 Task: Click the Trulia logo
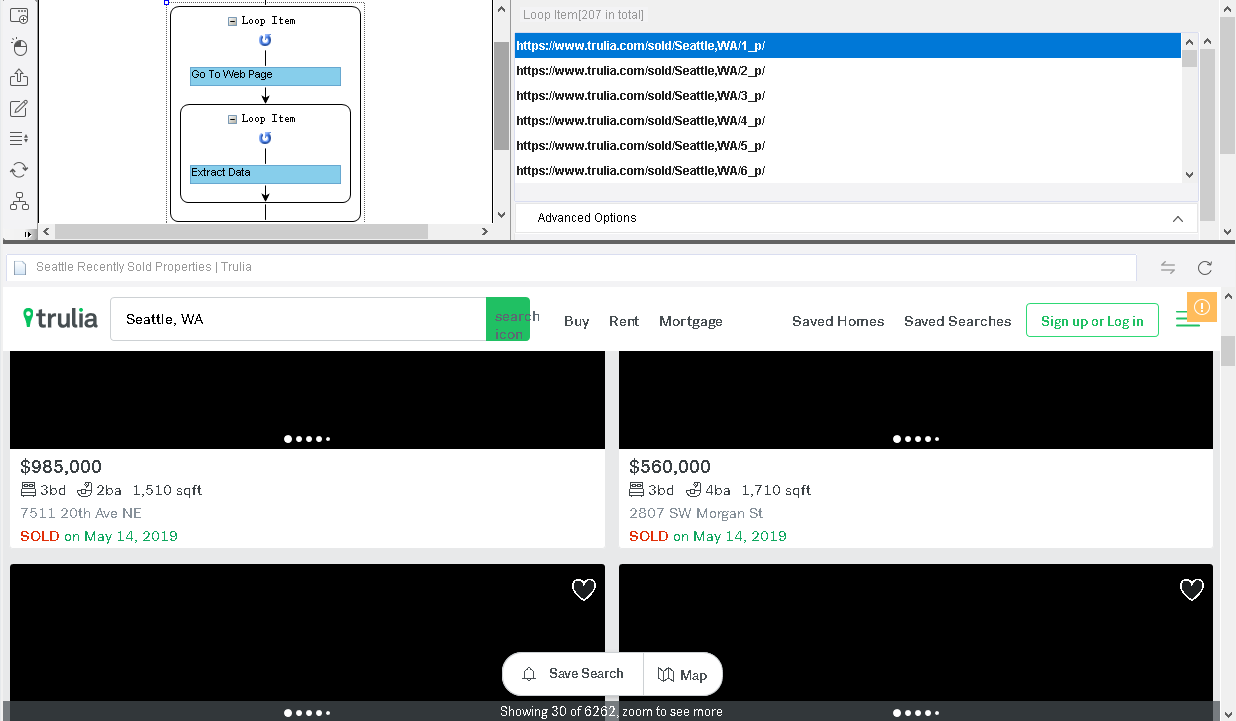[x=60, y=318]
